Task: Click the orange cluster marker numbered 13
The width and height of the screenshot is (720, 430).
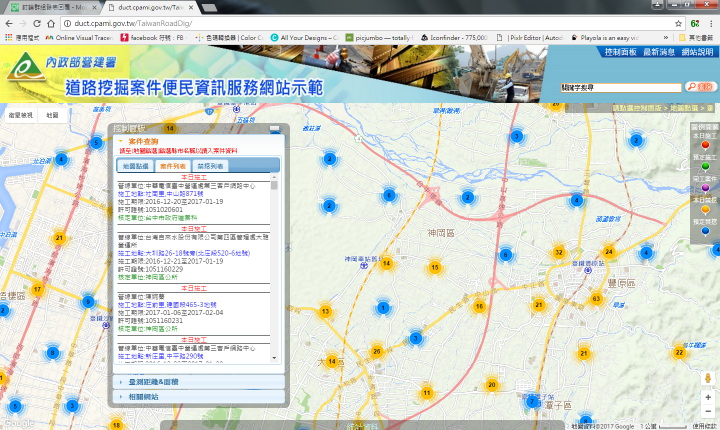Action: point(326,311)
